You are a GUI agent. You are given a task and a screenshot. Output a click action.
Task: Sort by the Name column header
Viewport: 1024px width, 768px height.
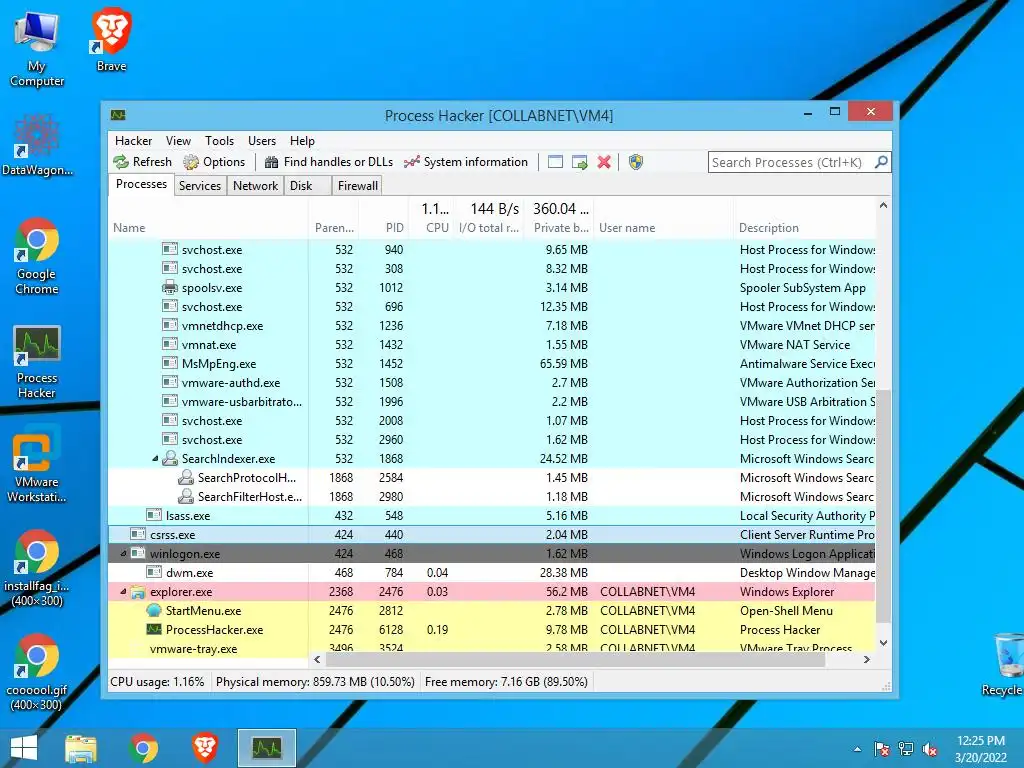tap(208, 228)
